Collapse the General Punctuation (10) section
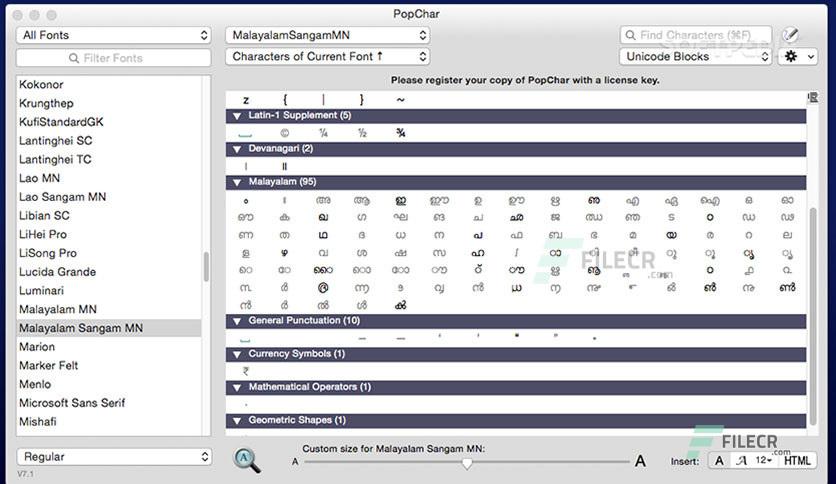Screen dimensions: 836x484 click(237, 321)
